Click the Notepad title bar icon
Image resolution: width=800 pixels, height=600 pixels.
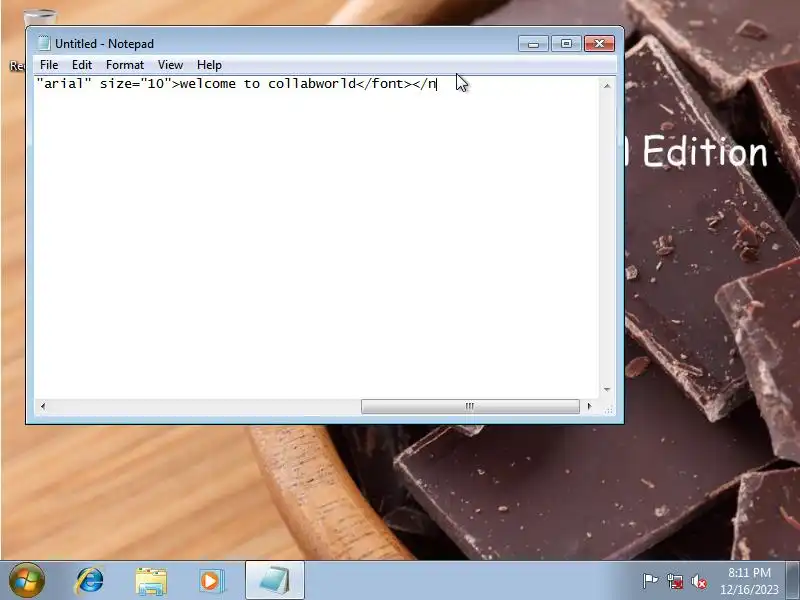click(43, 43)
